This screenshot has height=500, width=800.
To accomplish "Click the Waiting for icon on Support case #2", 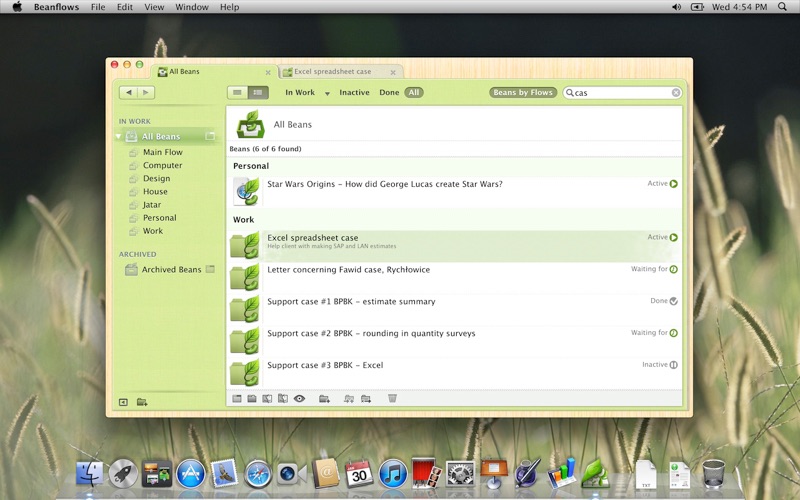I will coord(673,333).
